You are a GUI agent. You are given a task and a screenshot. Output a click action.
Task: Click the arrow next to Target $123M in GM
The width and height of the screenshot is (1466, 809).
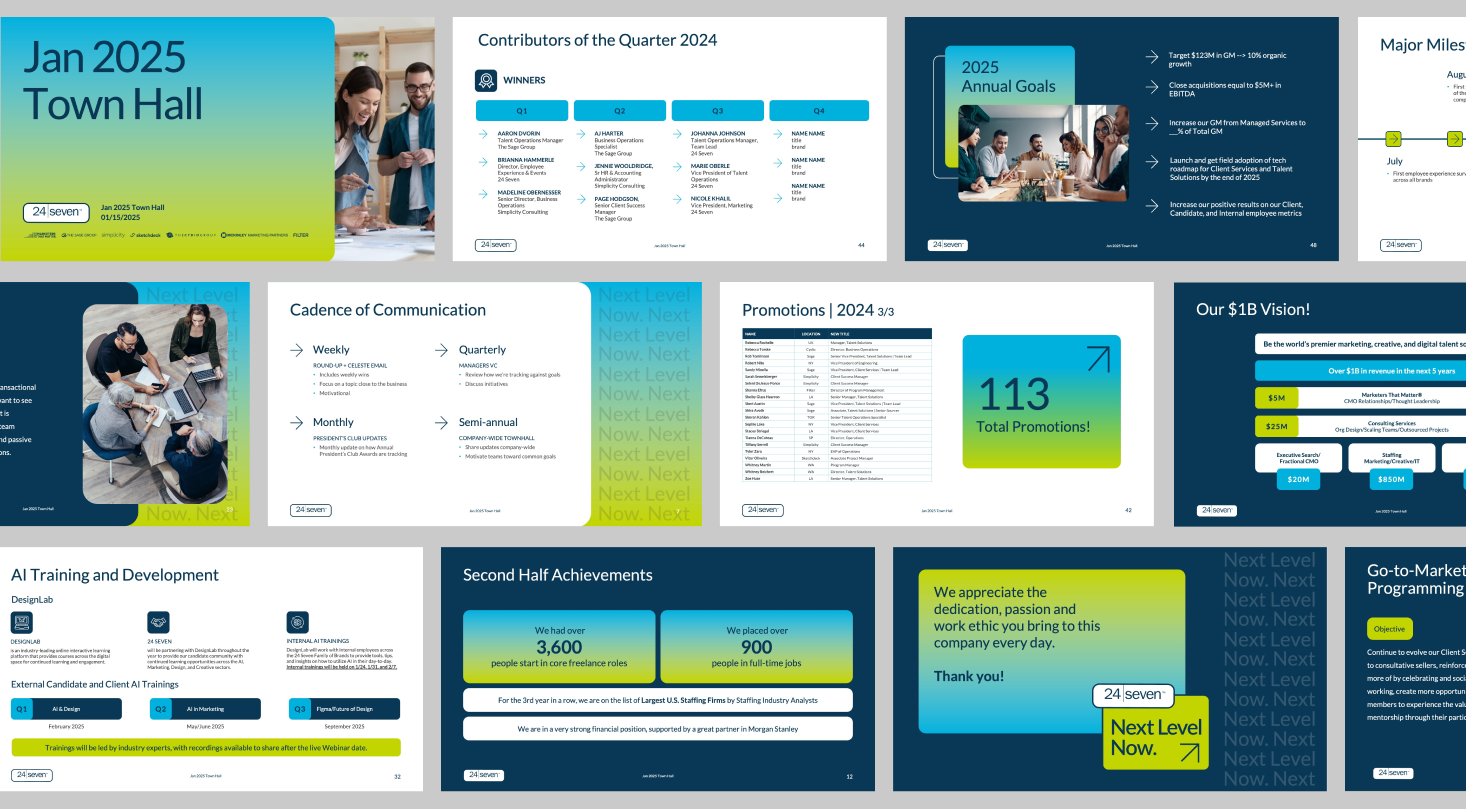coord(1152,57)
